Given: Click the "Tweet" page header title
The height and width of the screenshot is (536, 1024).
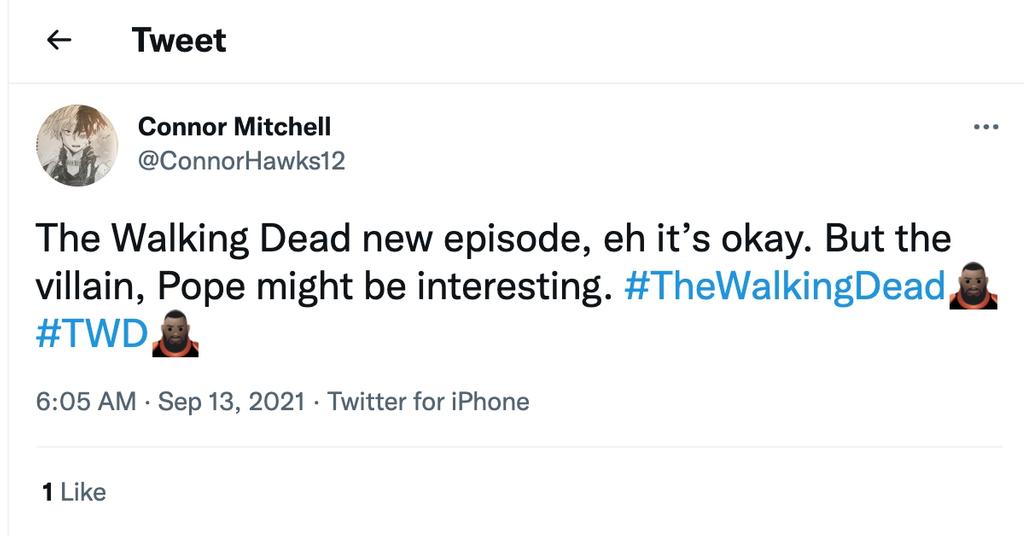Looking at the screenshot, I should pos(179,40).
